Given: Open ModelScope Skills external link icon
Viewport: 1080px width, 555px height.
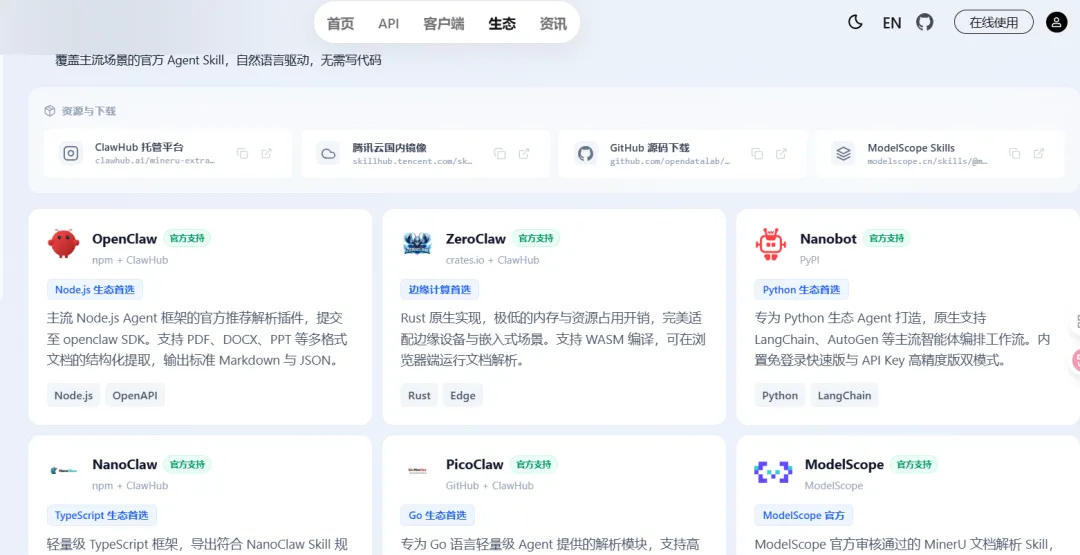Looking at the screenshot, I should [1039, 154].
